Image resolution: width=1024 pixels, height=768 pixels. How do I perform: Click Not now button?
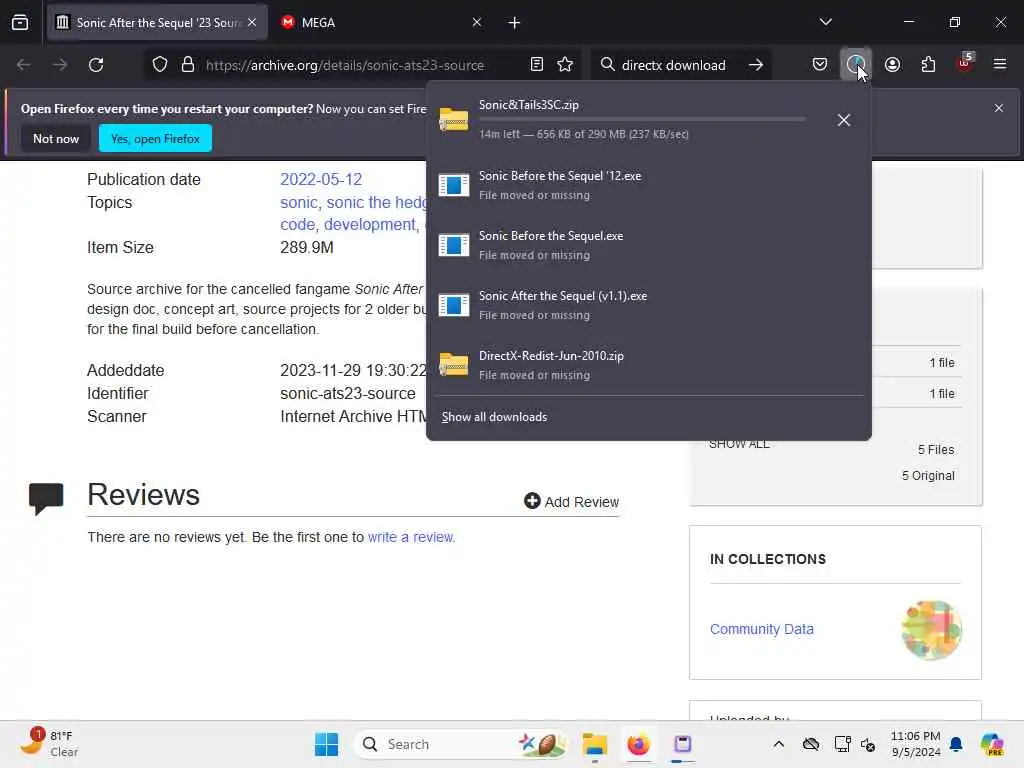coord(56,138)
